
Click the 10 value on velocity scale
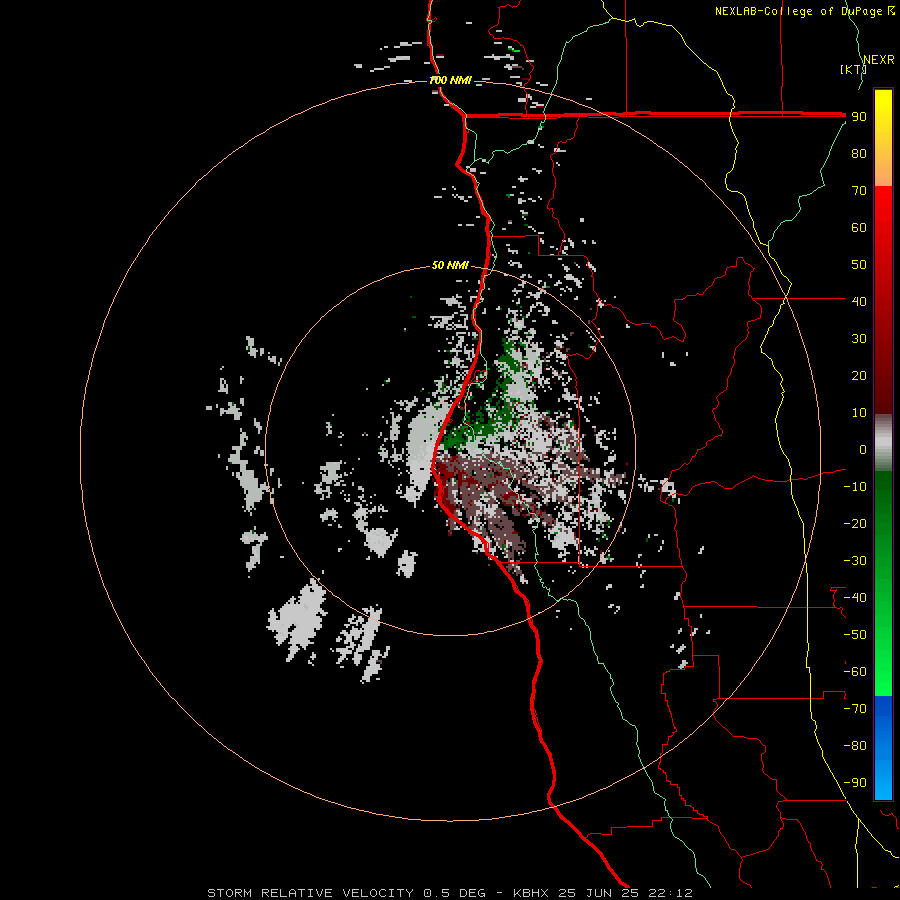tap(859, 413)
